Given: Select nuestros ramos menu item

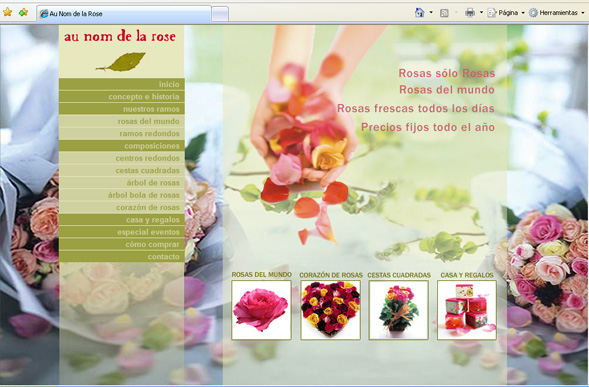Looking at the screenshot, I should coord(122,109).
